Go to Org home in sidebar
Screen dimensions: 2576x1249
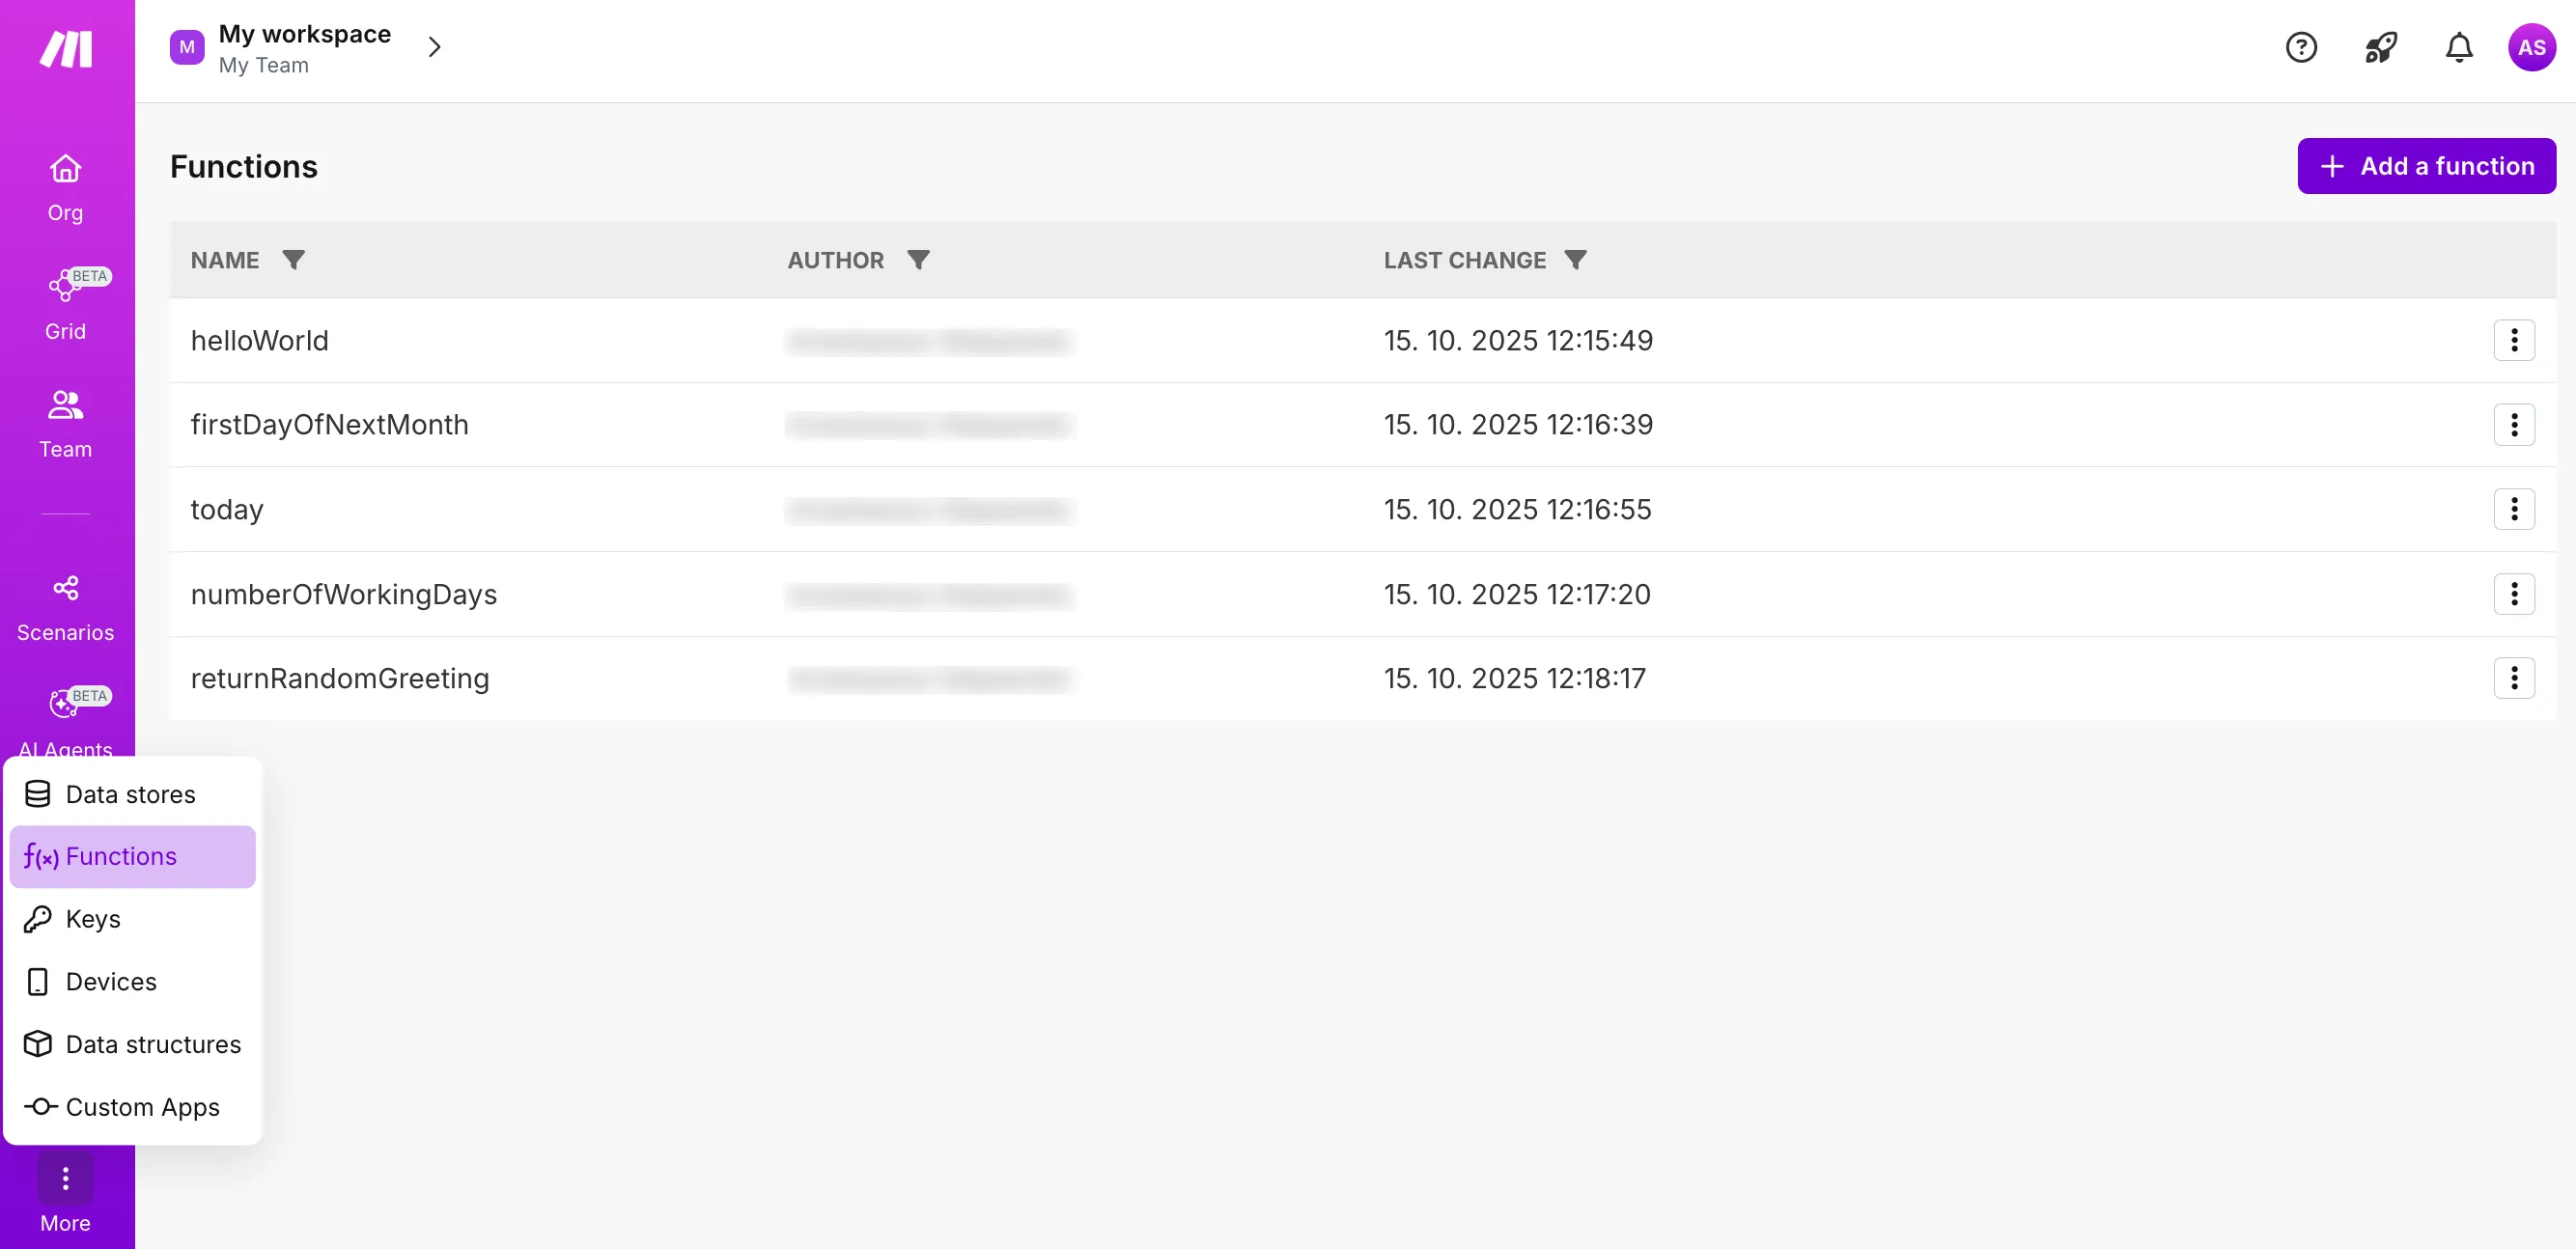pos(65,186)
